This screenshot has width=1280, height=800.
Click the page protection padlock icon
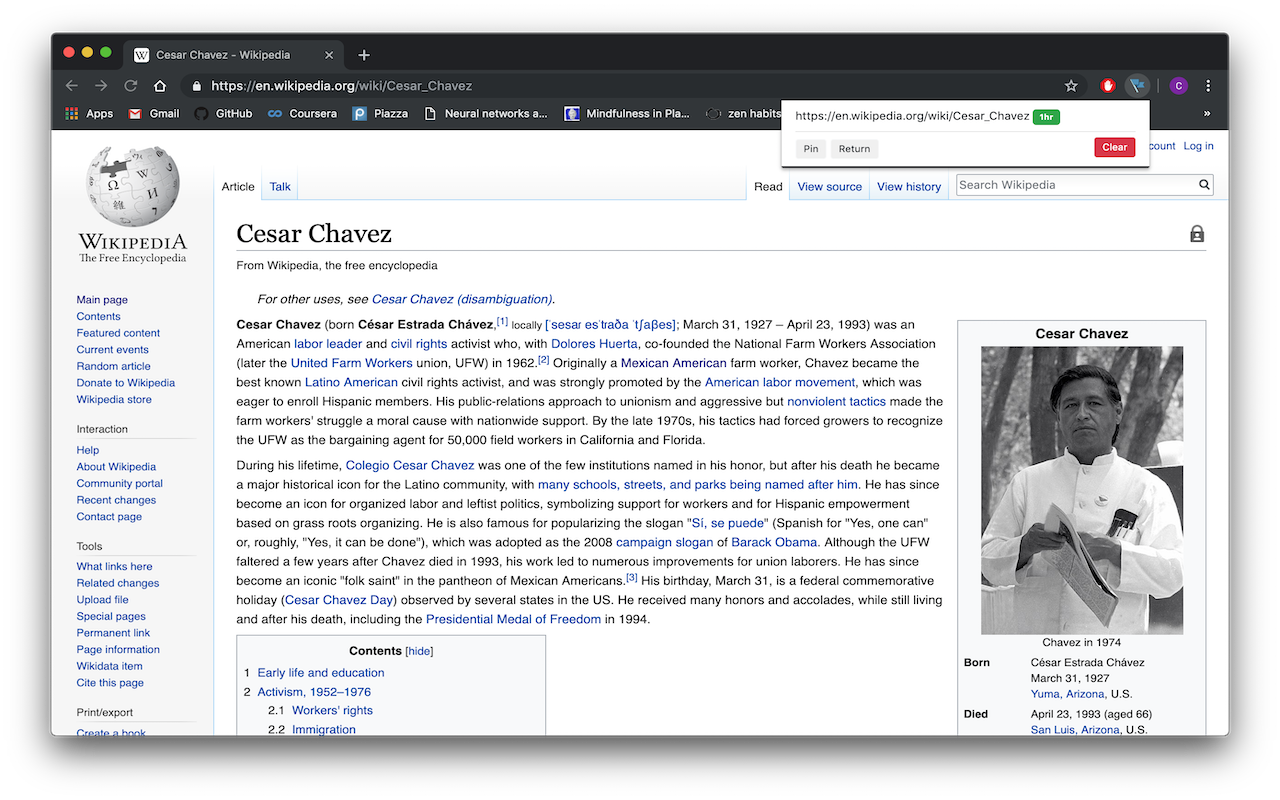(1197, 234)
